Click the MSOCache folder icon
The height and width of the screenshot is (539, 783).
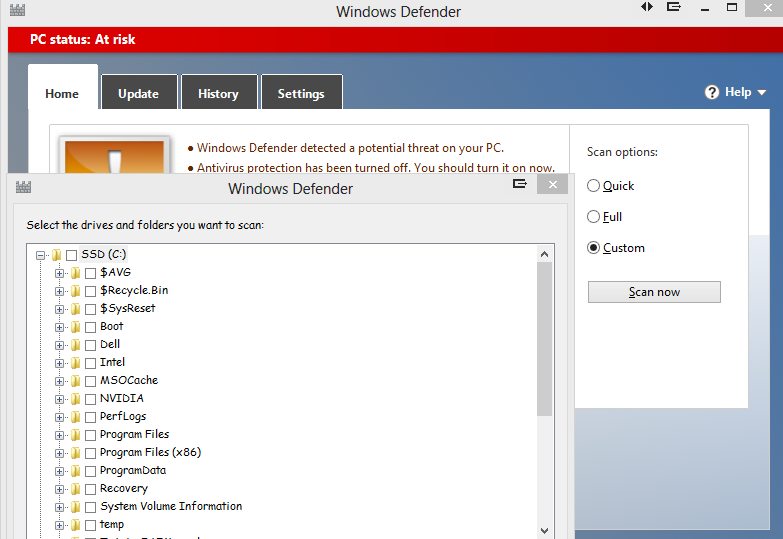click(75, 381)
